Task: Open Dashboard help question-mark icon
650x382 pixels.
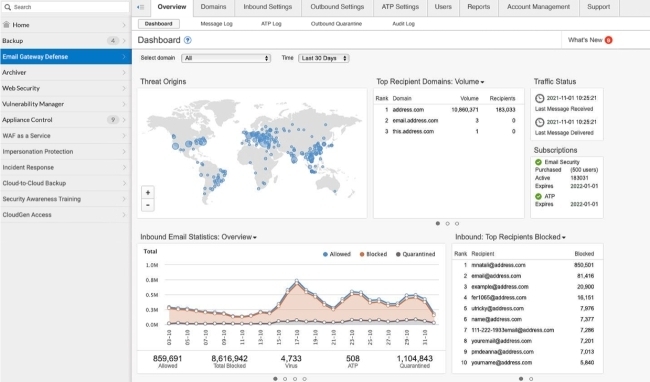Action: [x=188, y=40]
